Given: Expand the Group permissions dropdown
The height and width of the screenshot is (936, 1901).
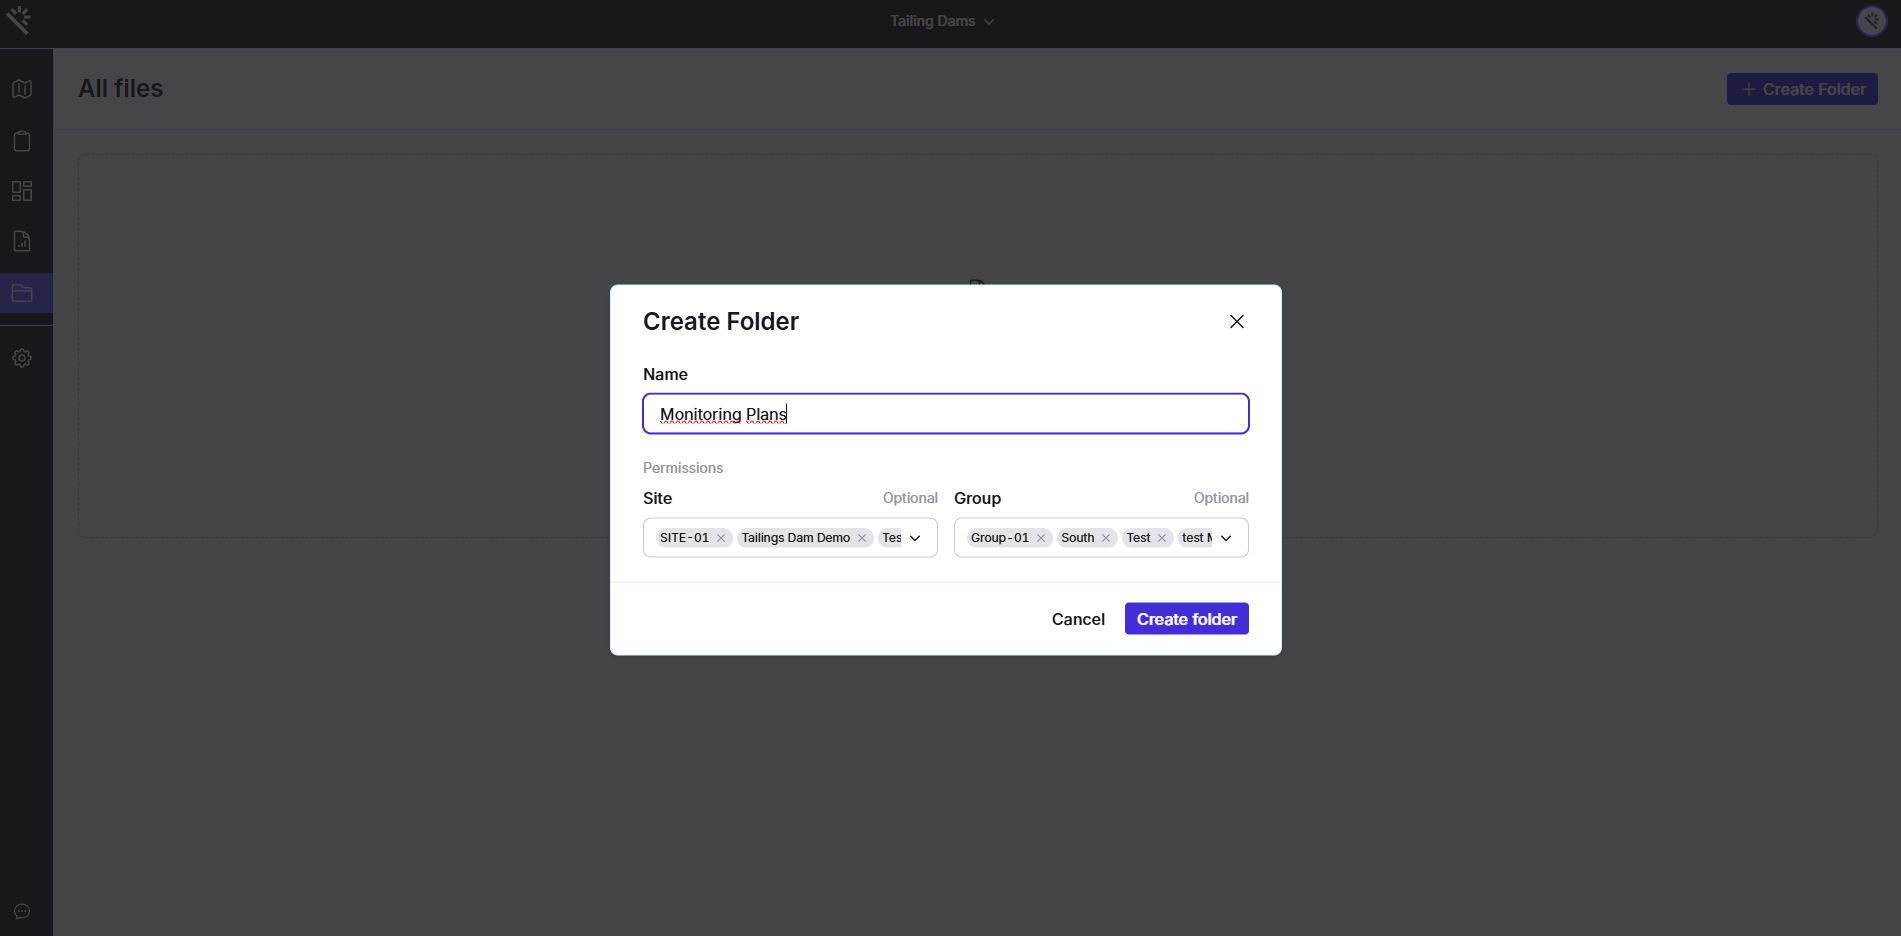Looking at the screenshot, I should pos(1226,538).
